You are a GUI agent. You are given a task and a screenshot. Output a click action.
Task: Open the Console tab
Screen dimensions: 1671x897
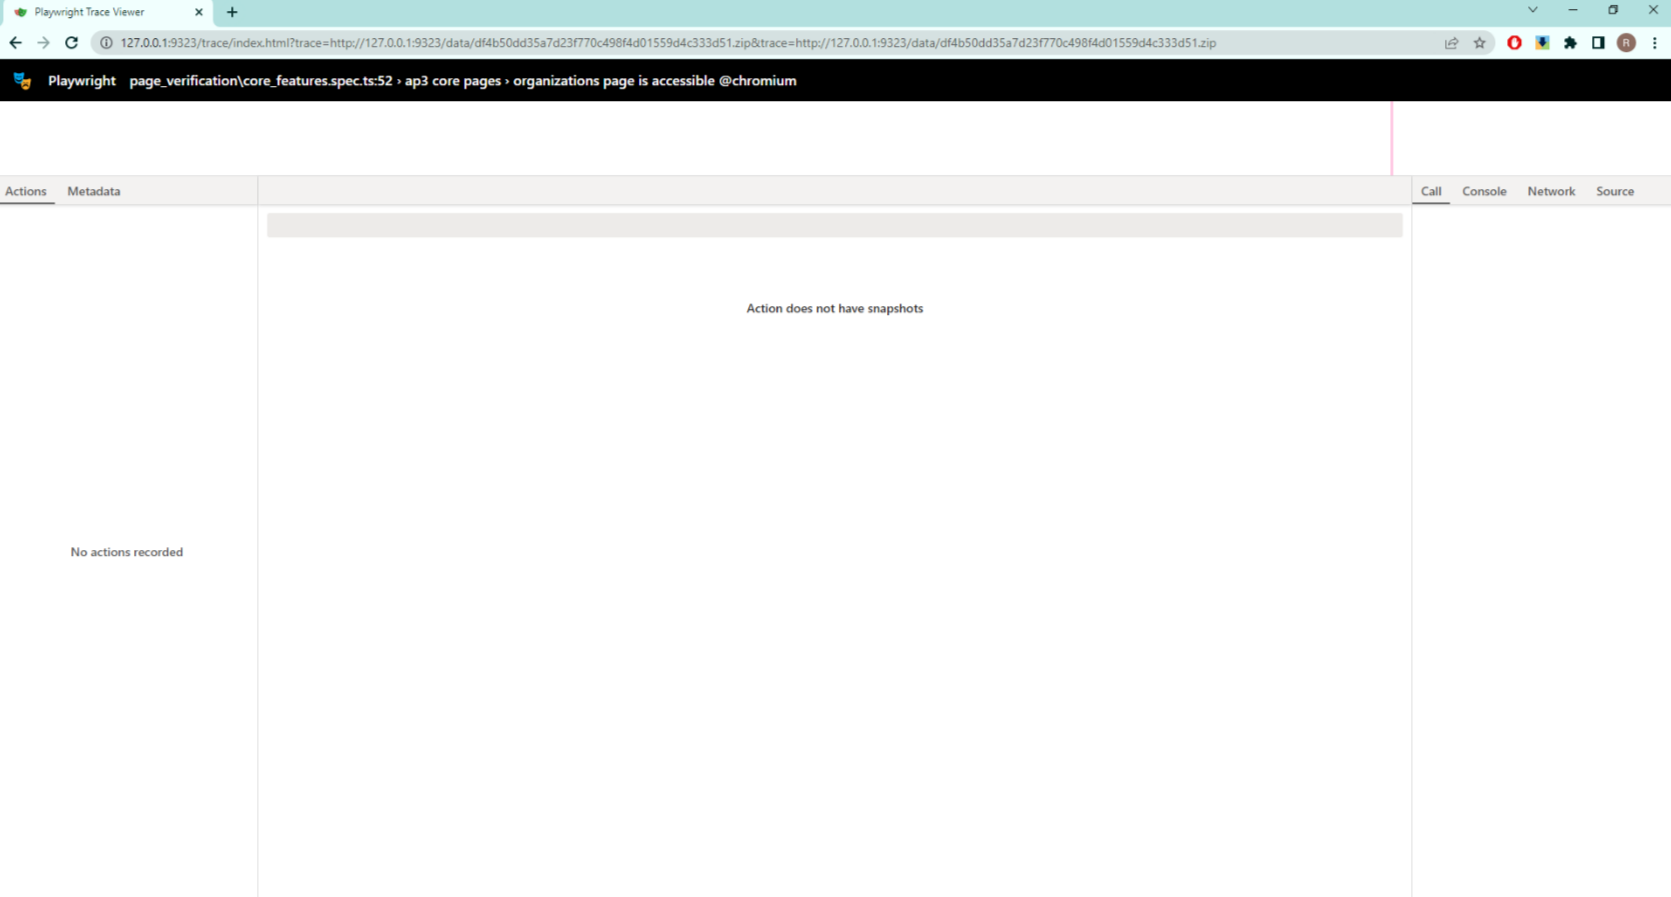1484,191
